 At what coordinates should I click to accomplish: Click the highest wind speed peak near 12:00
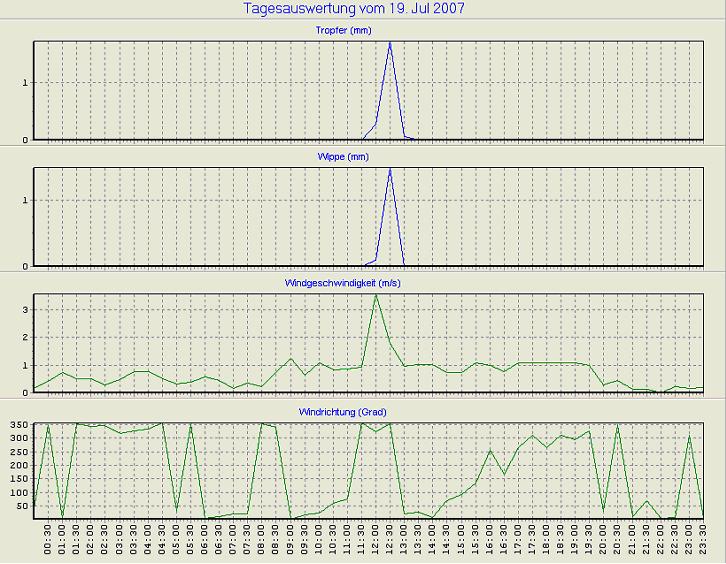click(376, 295)
